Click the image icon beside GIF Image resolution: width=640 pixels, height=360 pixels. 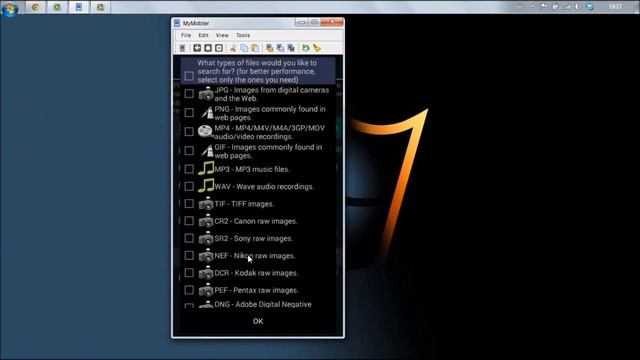207,151
